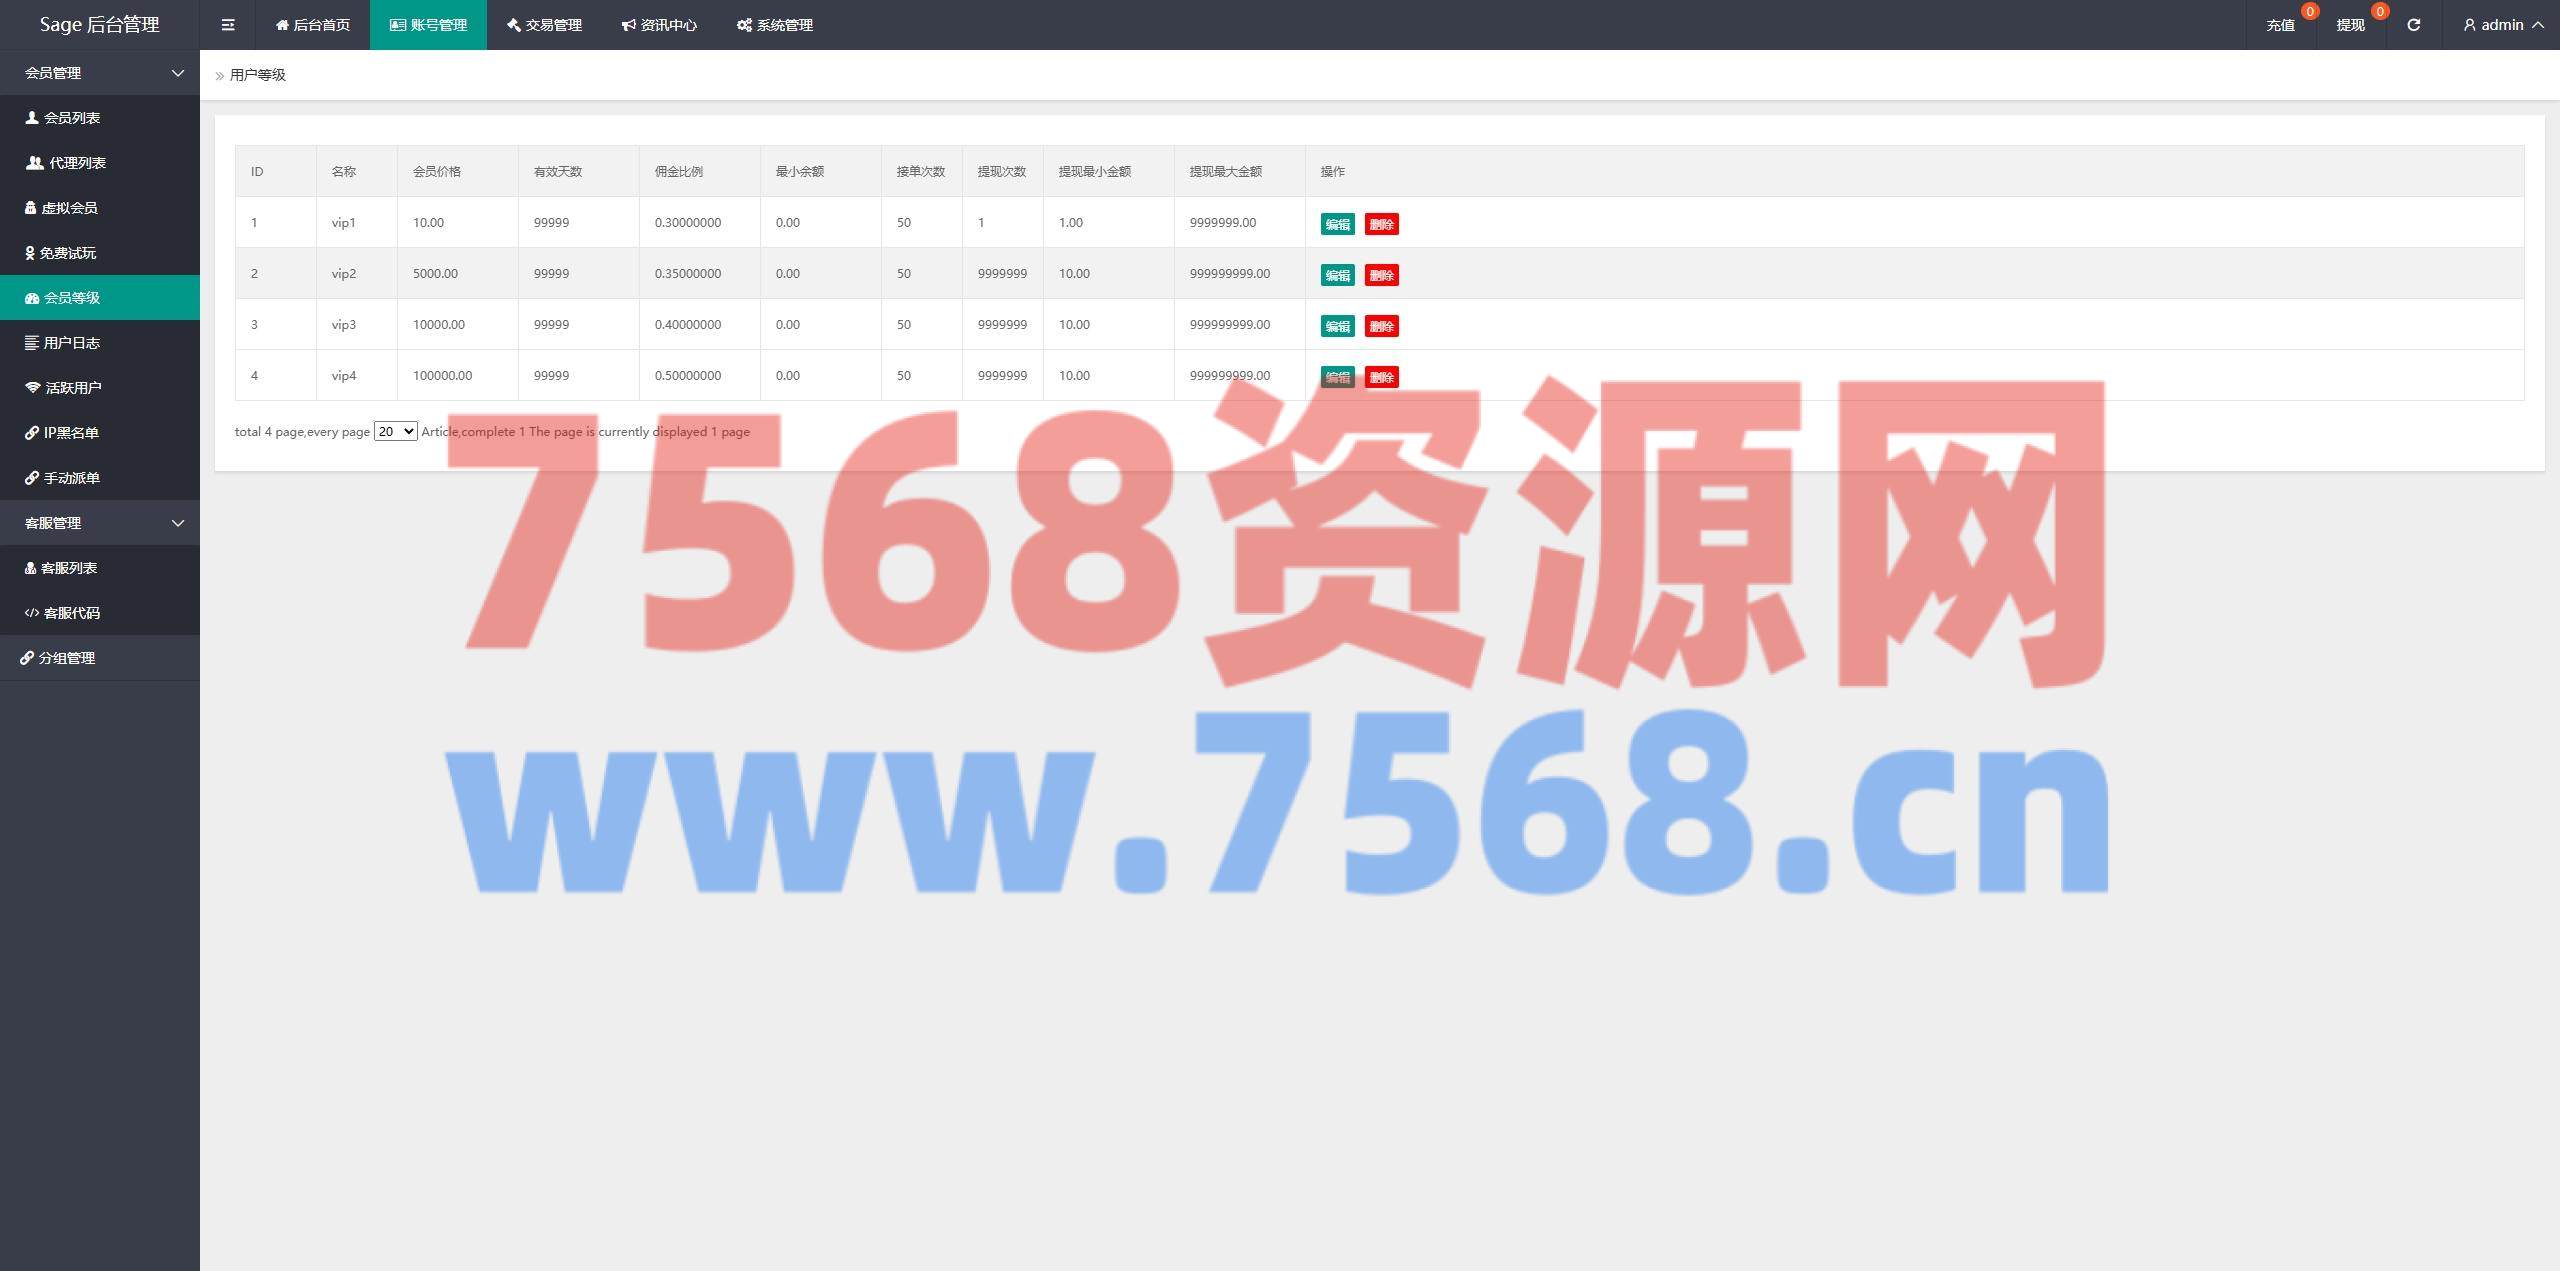
Task: Open 手动派单 sidebar entry
Action: point(70,478)
